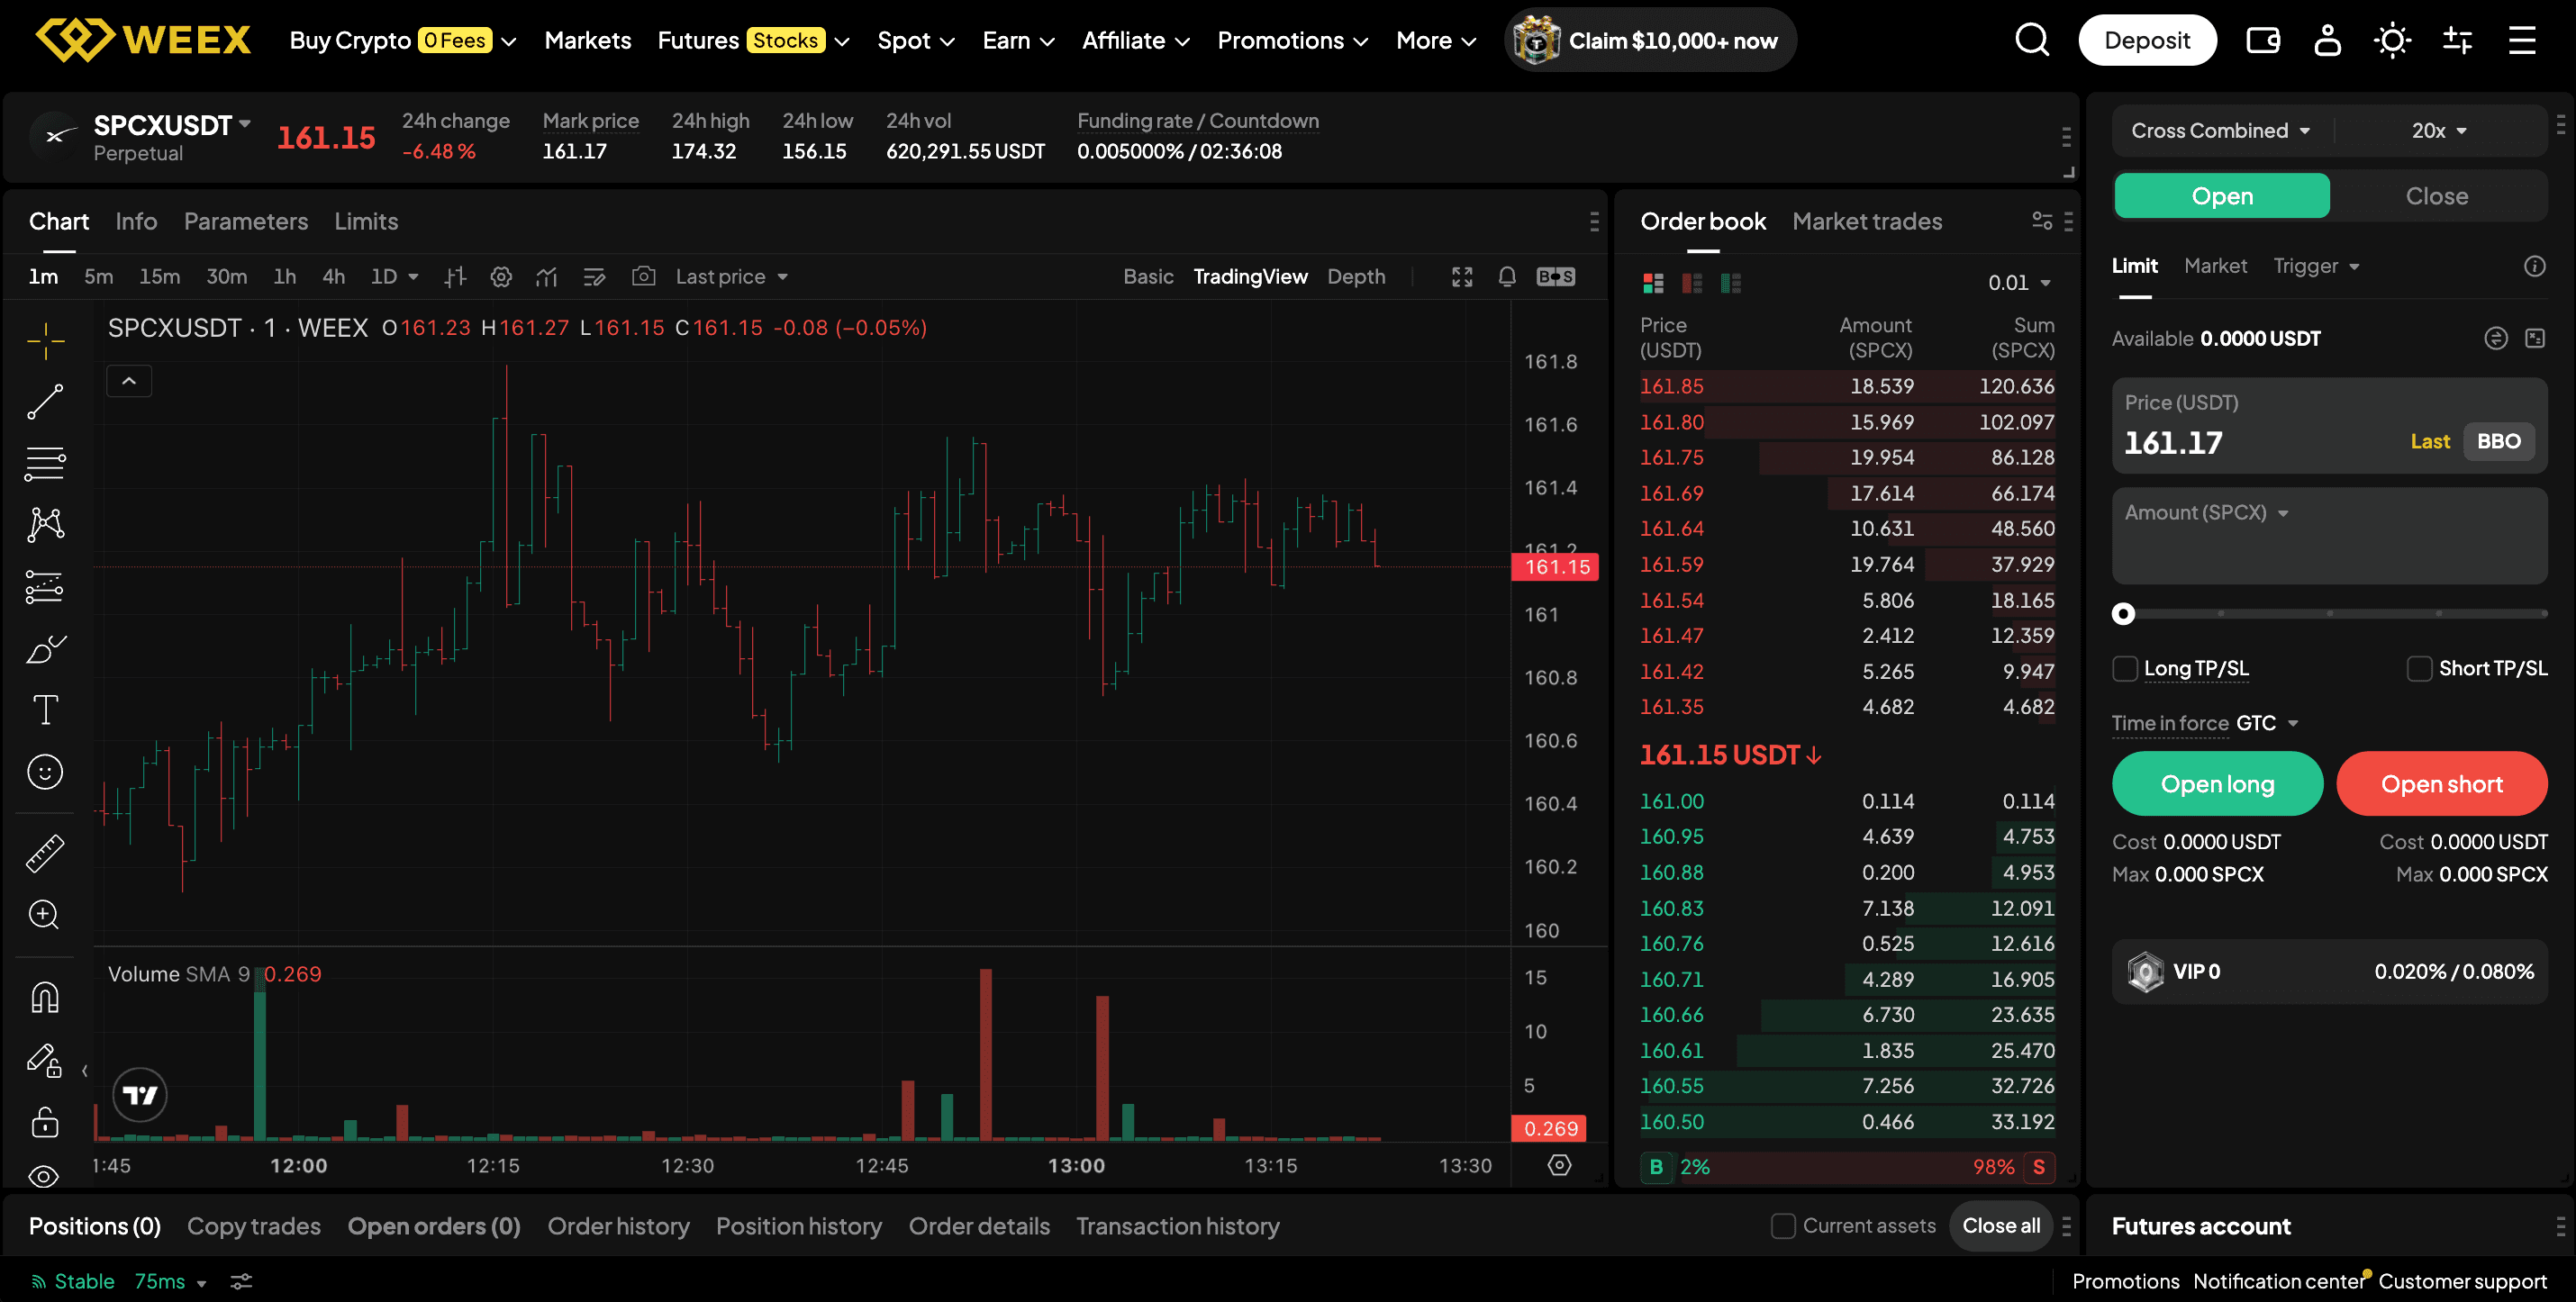Viewport: 2576px width, 1302px height.
Task: Select the brush drawing tool
Action: 45,649
